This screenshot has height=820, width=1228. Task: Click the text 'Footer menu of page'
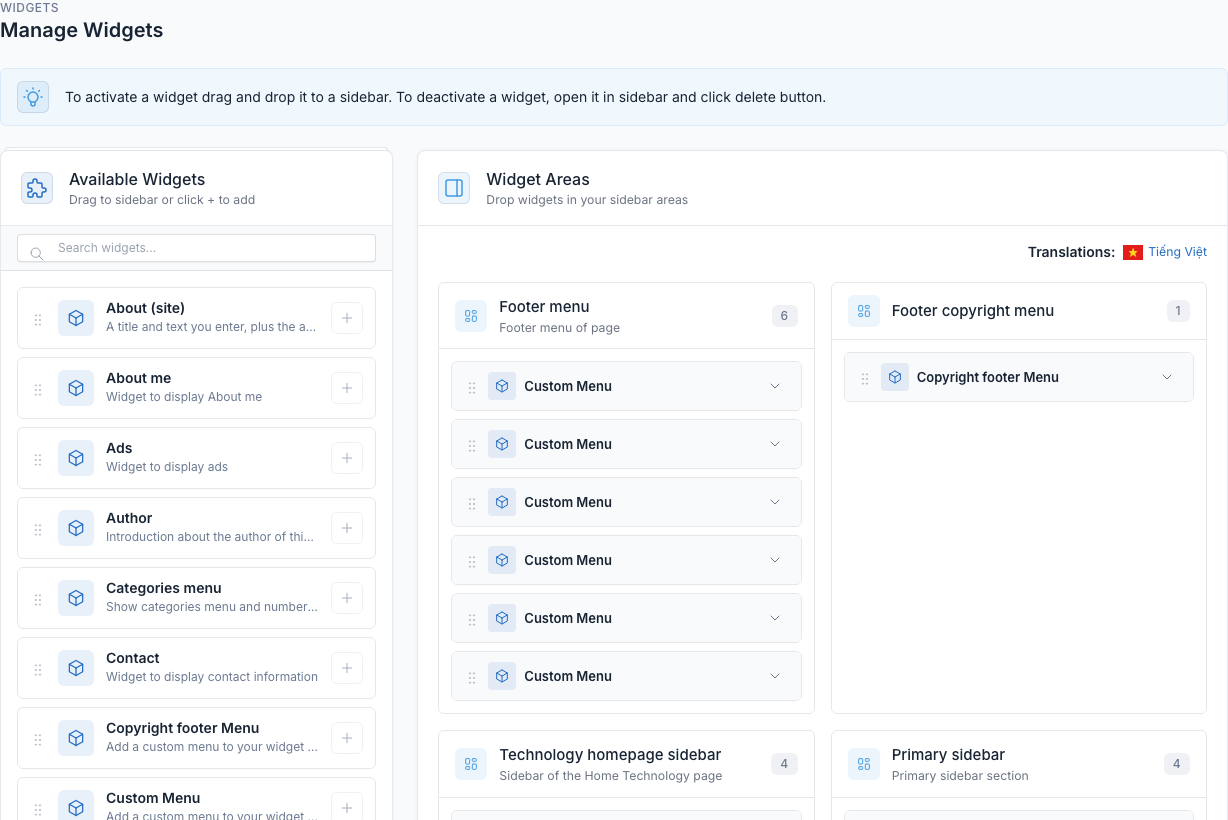[x=559, y=328]
